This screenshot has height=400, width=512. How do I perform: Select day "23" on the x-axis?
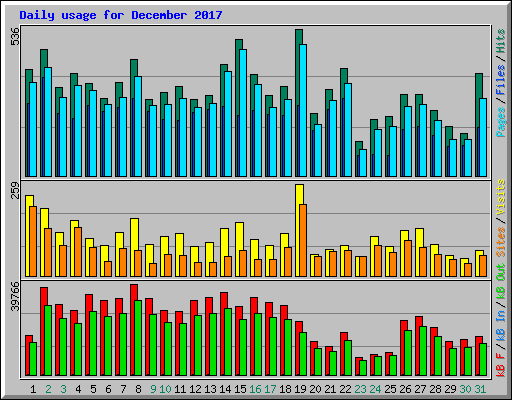tap(360, 389)
